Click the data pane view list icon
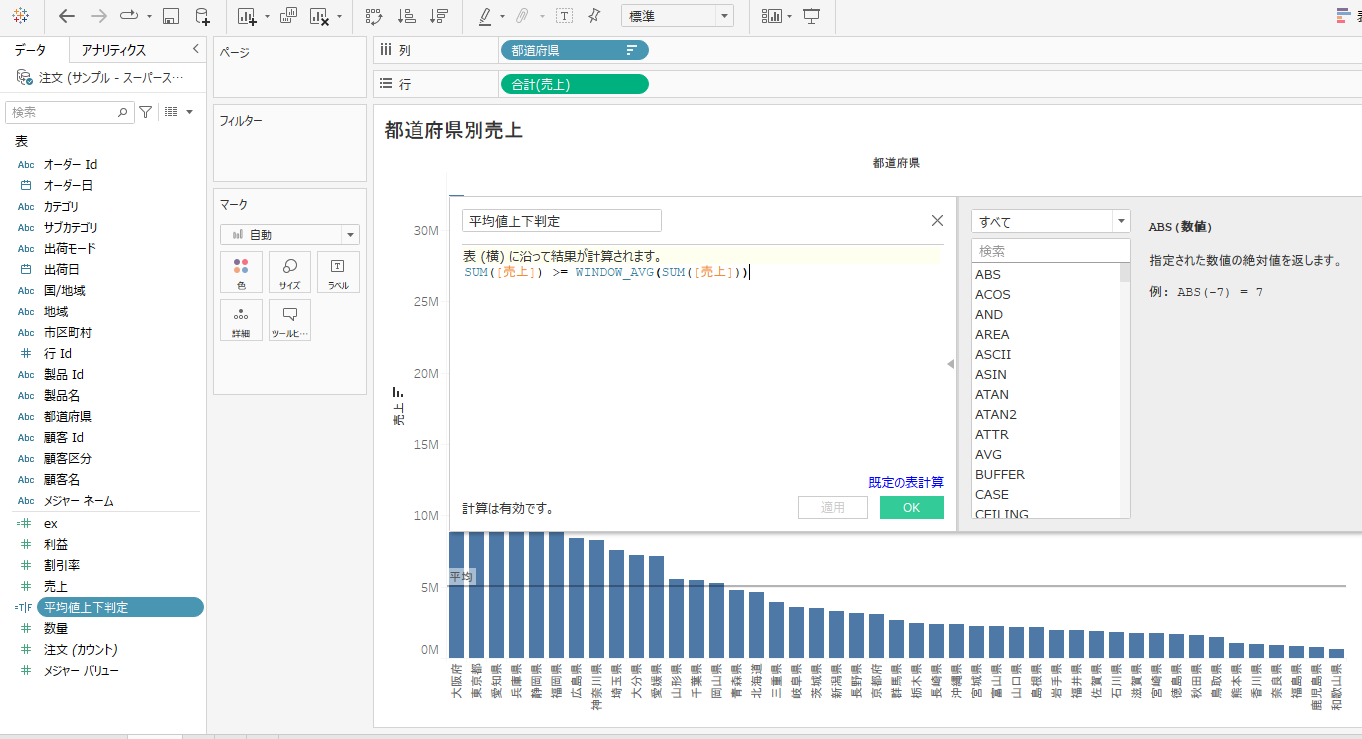Screen dimensions: 1362x739 [170, 112]
